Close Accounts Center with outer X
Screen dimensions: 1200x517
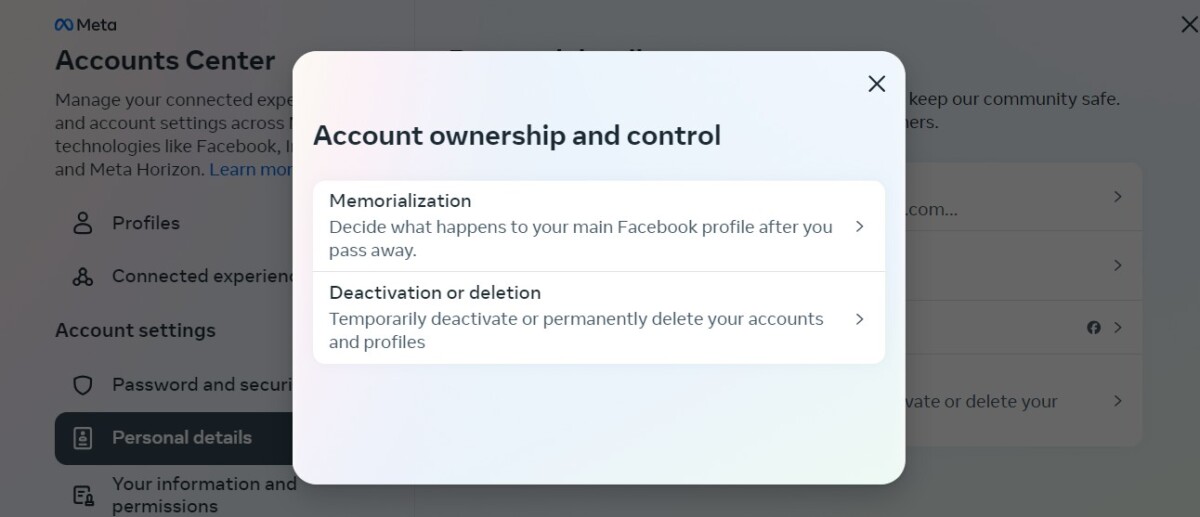pos(1189,25)
